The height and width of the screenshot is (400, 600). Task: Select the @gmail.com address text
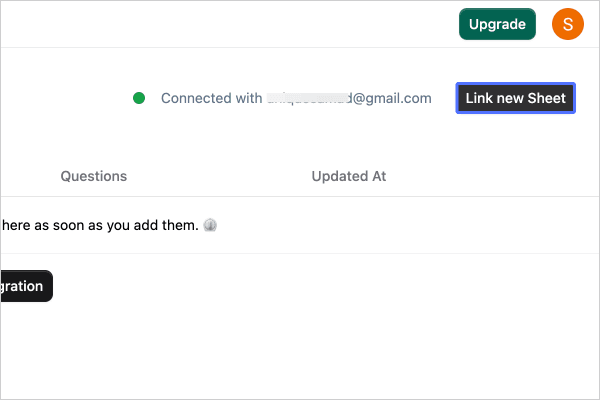[392, 98]
